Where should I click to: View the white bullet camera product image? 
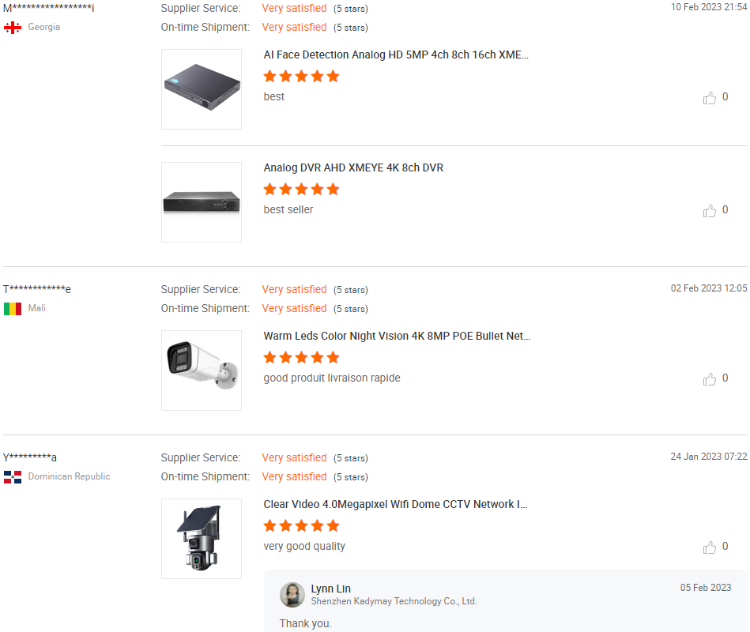click(x=201, y=370)
